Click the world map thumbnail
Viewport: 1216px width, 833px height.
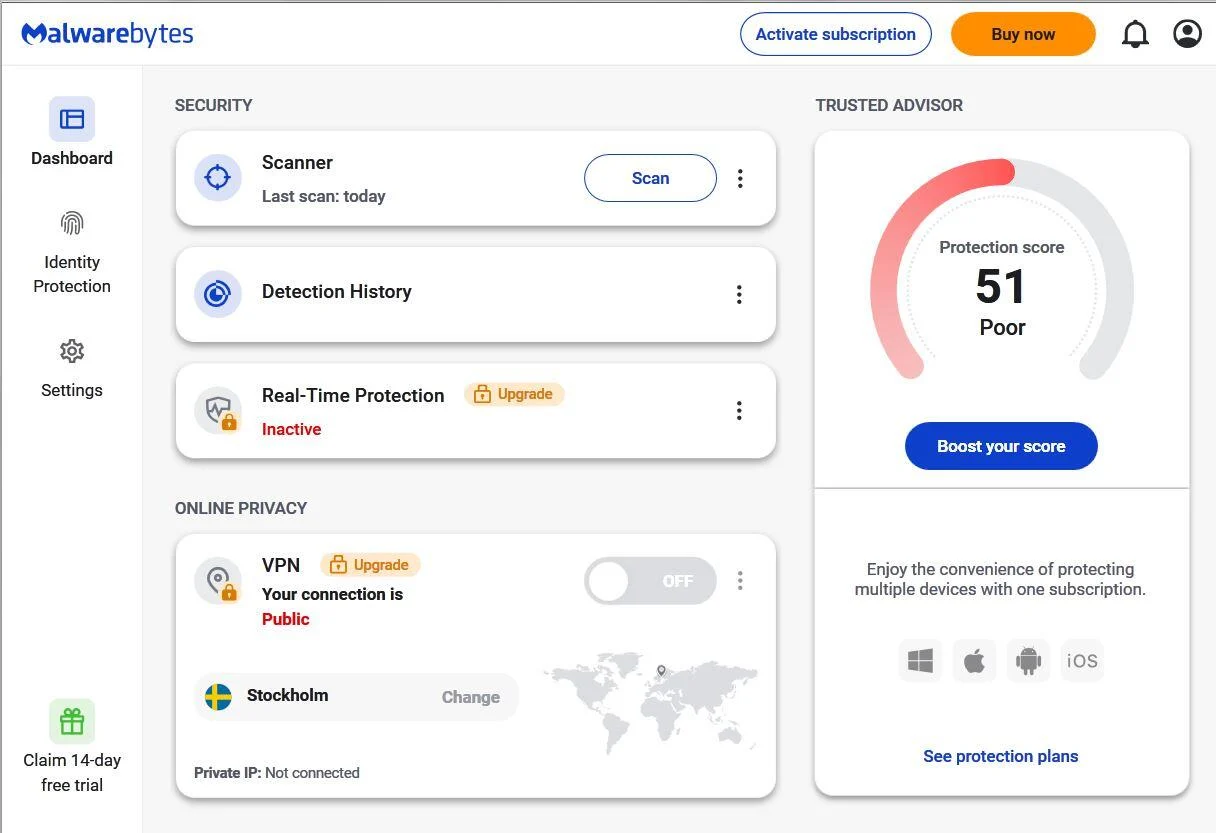click(x=650, y=703)
